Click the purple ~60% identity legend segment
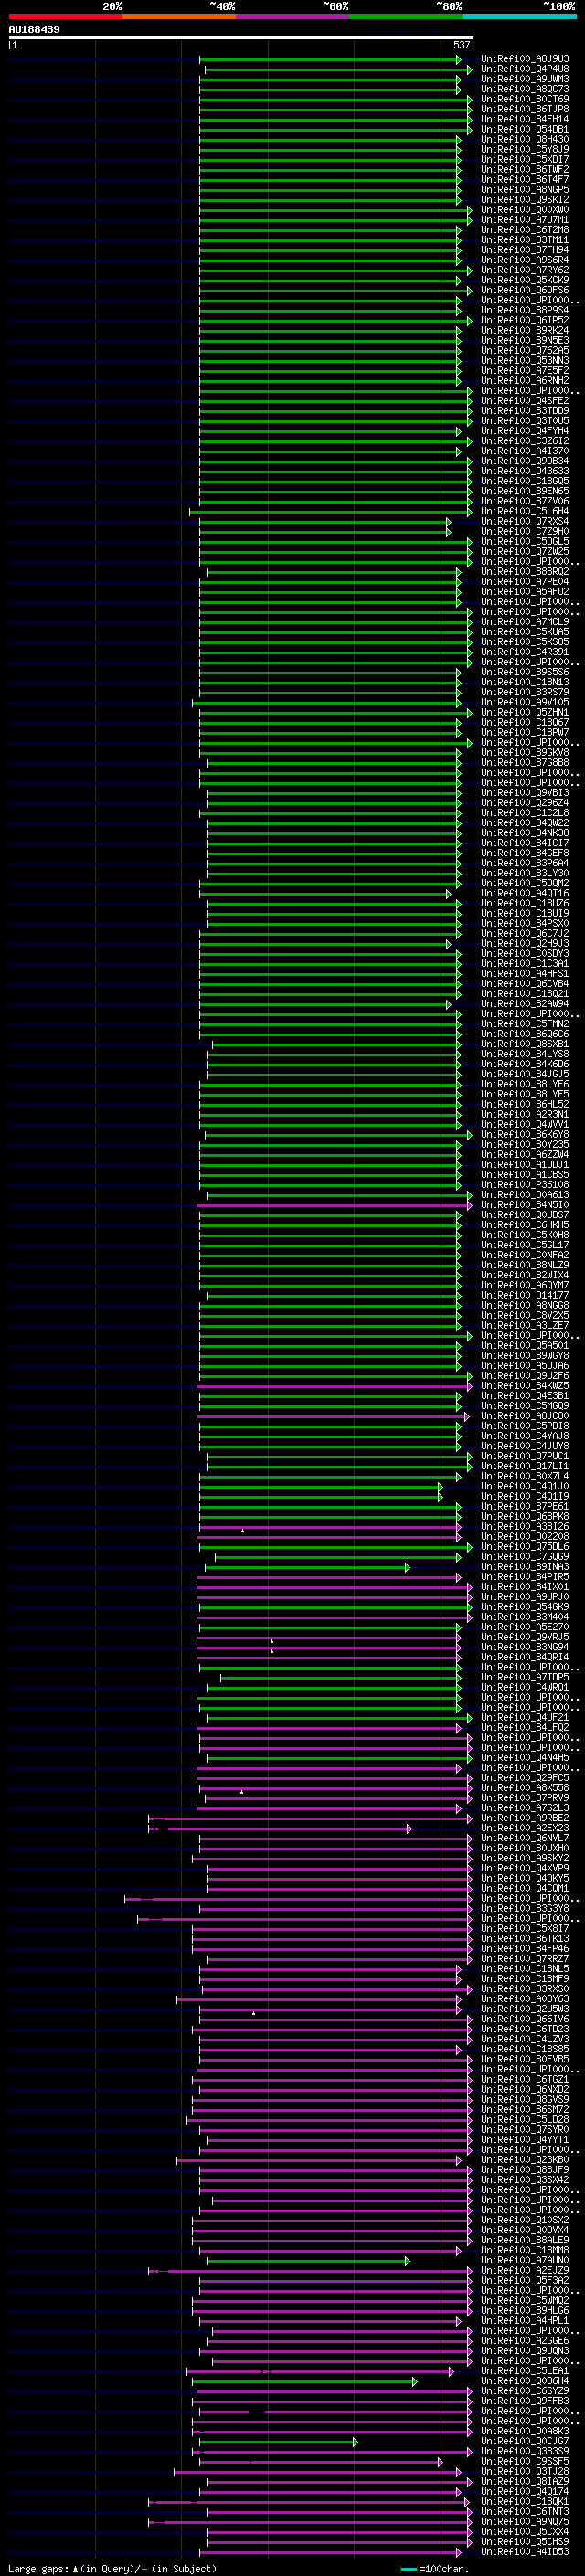Image resolution: width=585 pixels, height=2576 pixels. coord(293,16)
